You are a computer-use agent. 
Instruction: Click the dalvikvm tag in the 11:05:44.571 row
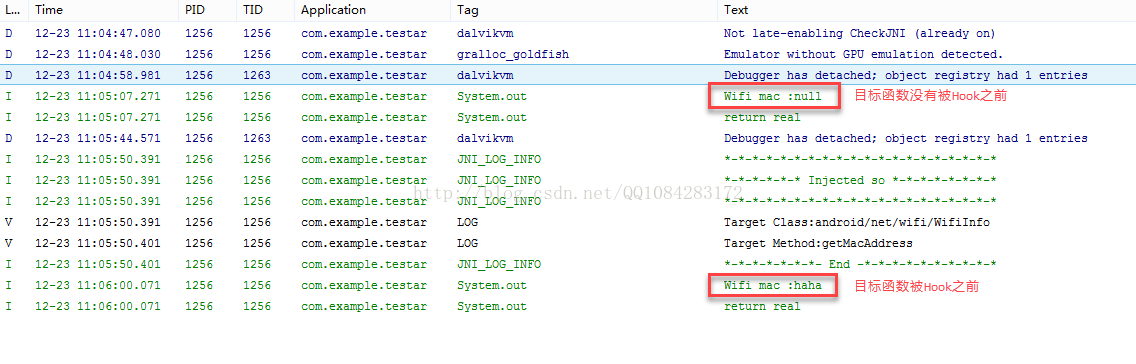pyautogui.click(x=485, y=138)
